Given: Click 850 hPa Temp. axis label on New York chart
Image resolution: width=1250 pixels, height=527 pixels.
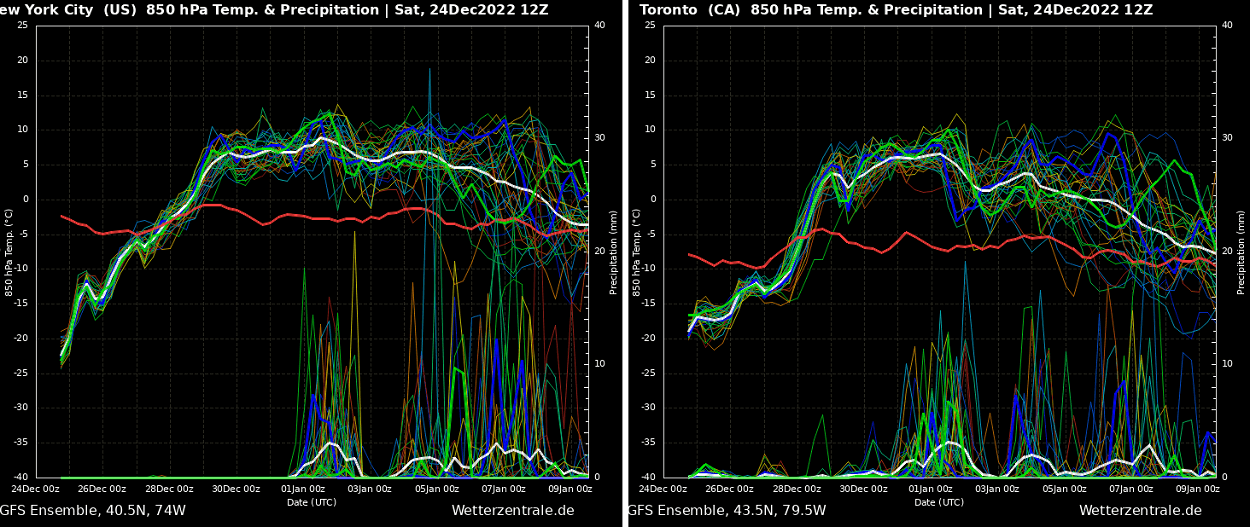Looking at the screenshot, I should click(x=9, y=252).
